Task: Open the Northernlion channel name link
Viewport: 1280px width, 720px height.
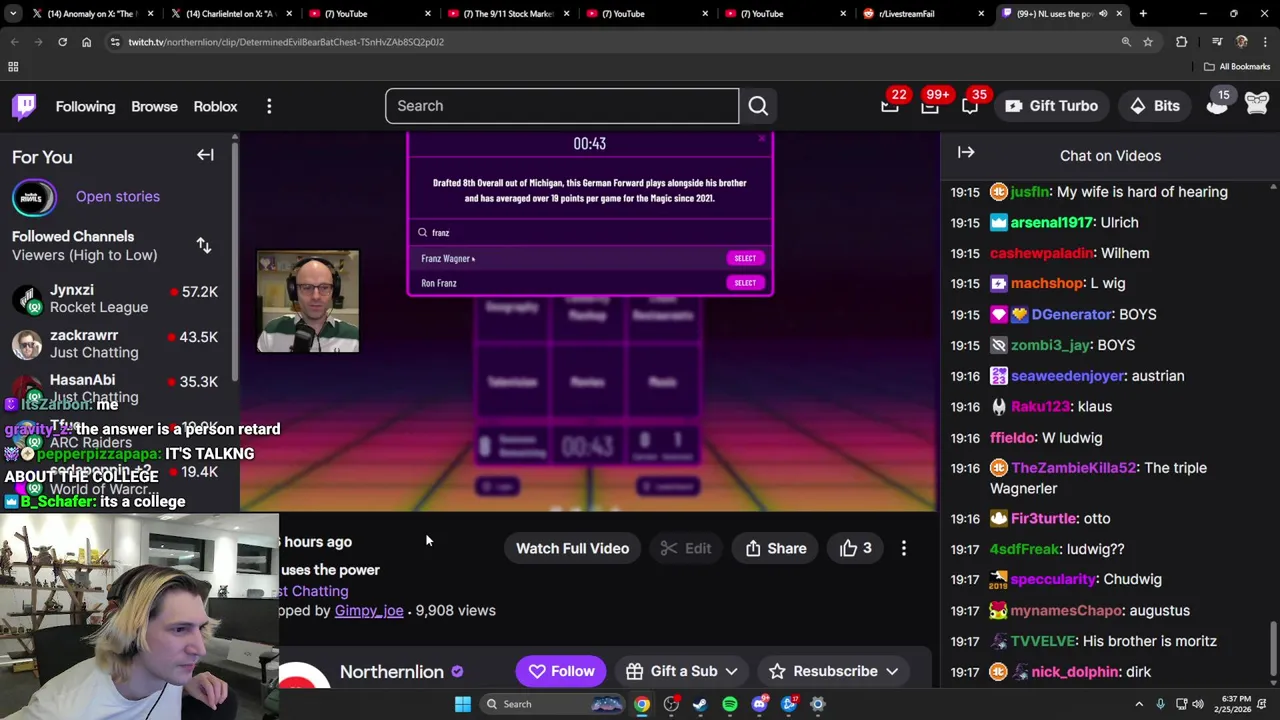Action: (x=392, y=672)
